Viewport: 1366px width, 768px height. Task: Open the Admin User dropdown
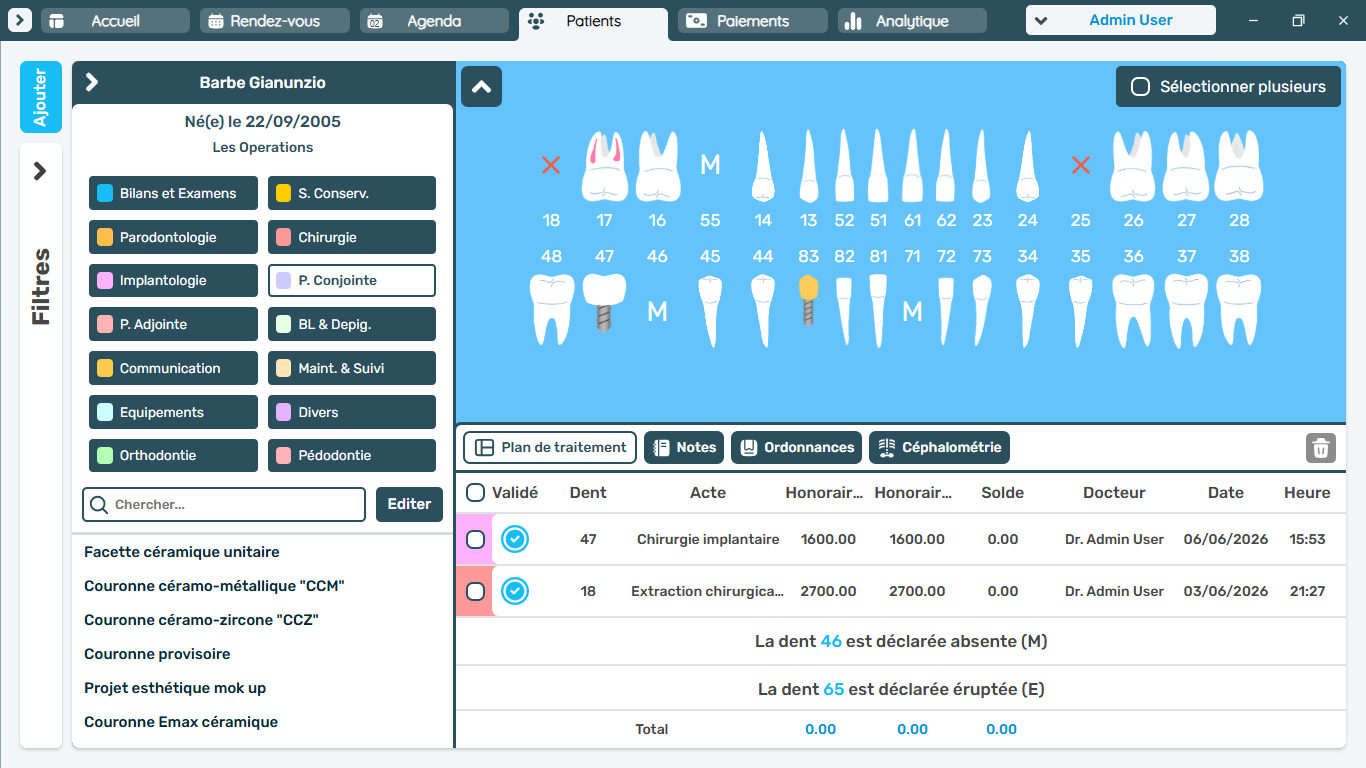1121,20
